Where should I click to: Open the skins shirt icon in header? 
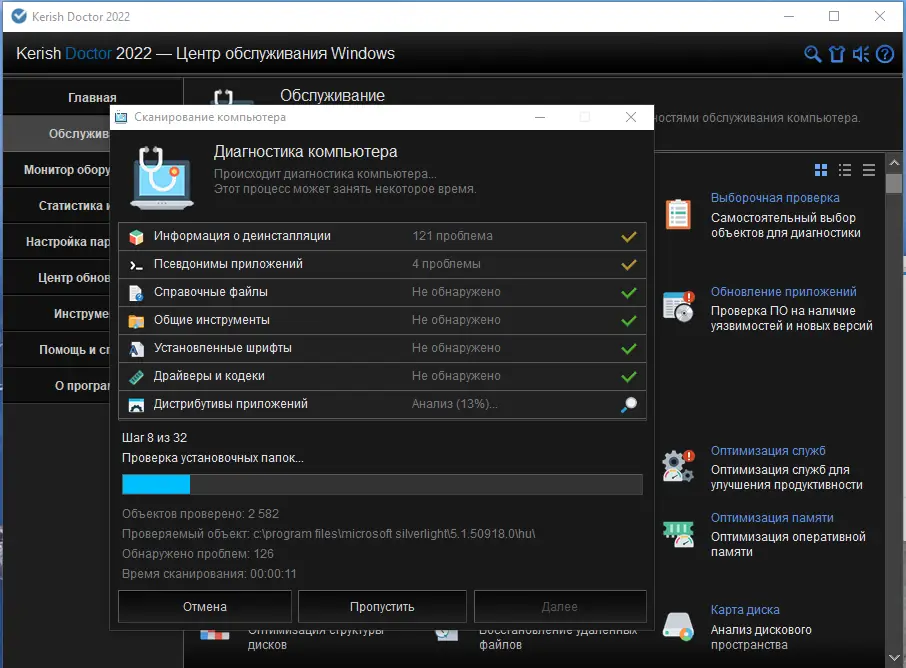(837, 54)
